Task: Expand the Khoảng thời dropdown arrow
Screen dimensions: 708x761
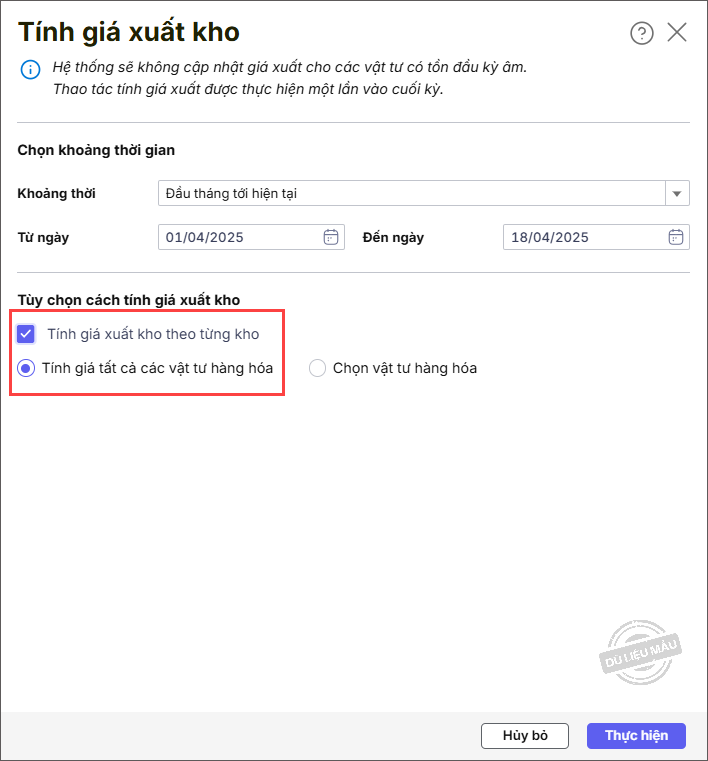Action: click(x=677, y=193)
